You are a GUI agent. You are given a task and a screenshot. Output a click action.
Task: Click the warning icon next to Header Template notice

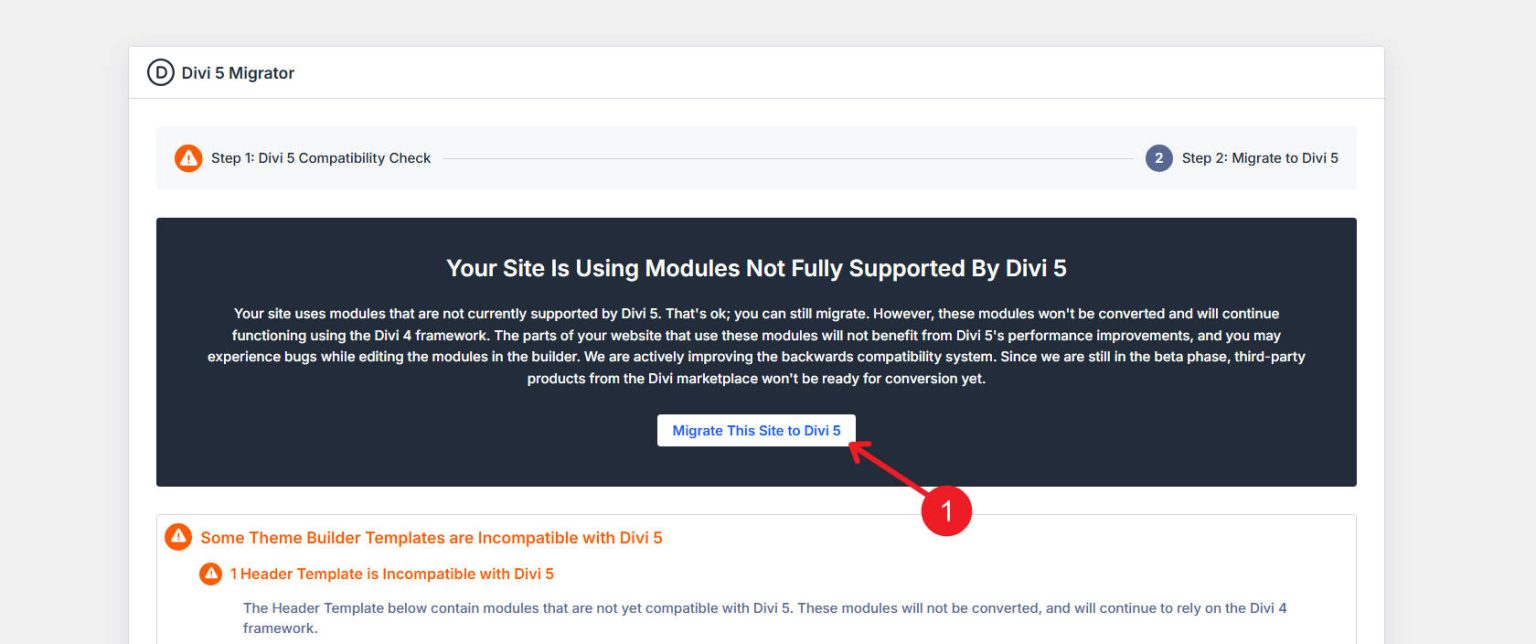pos(210,573)
